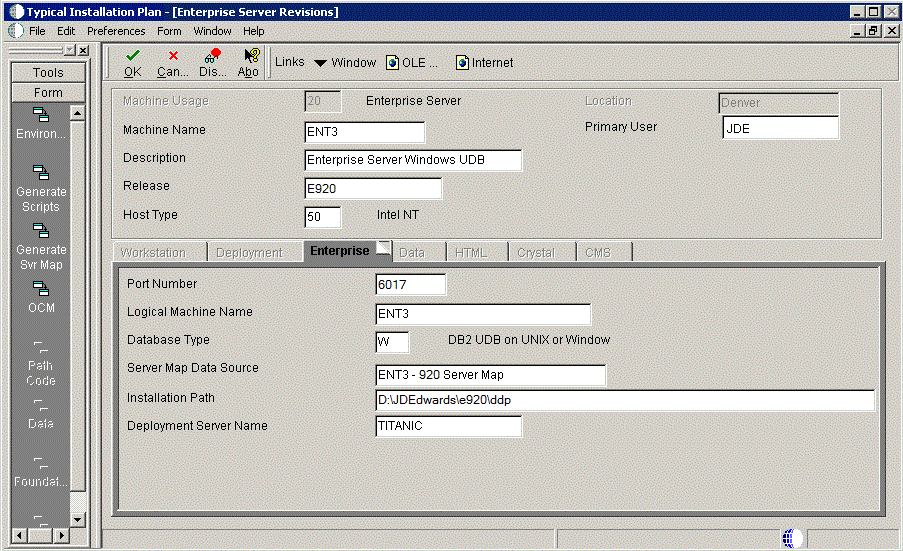Viewport: 903px width, 551px height.
Task: Click the Host Type field
Action: click(322, 217)
